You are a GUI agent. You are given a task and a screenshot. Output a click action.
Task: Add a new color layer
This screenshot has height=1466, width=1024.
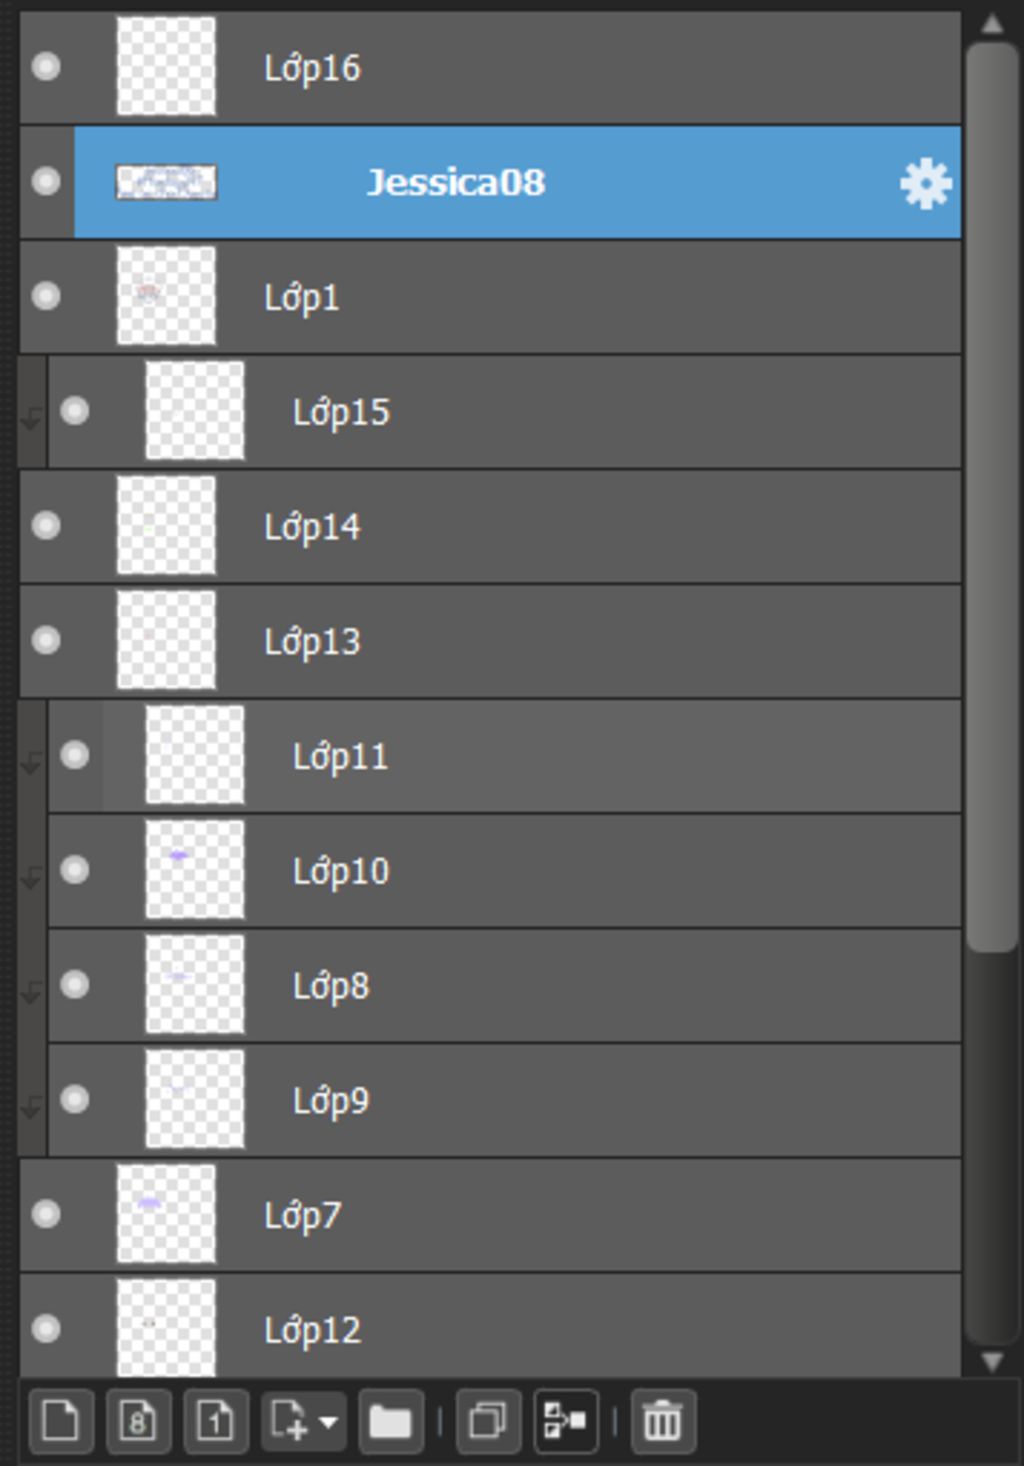pos(61,1420)
